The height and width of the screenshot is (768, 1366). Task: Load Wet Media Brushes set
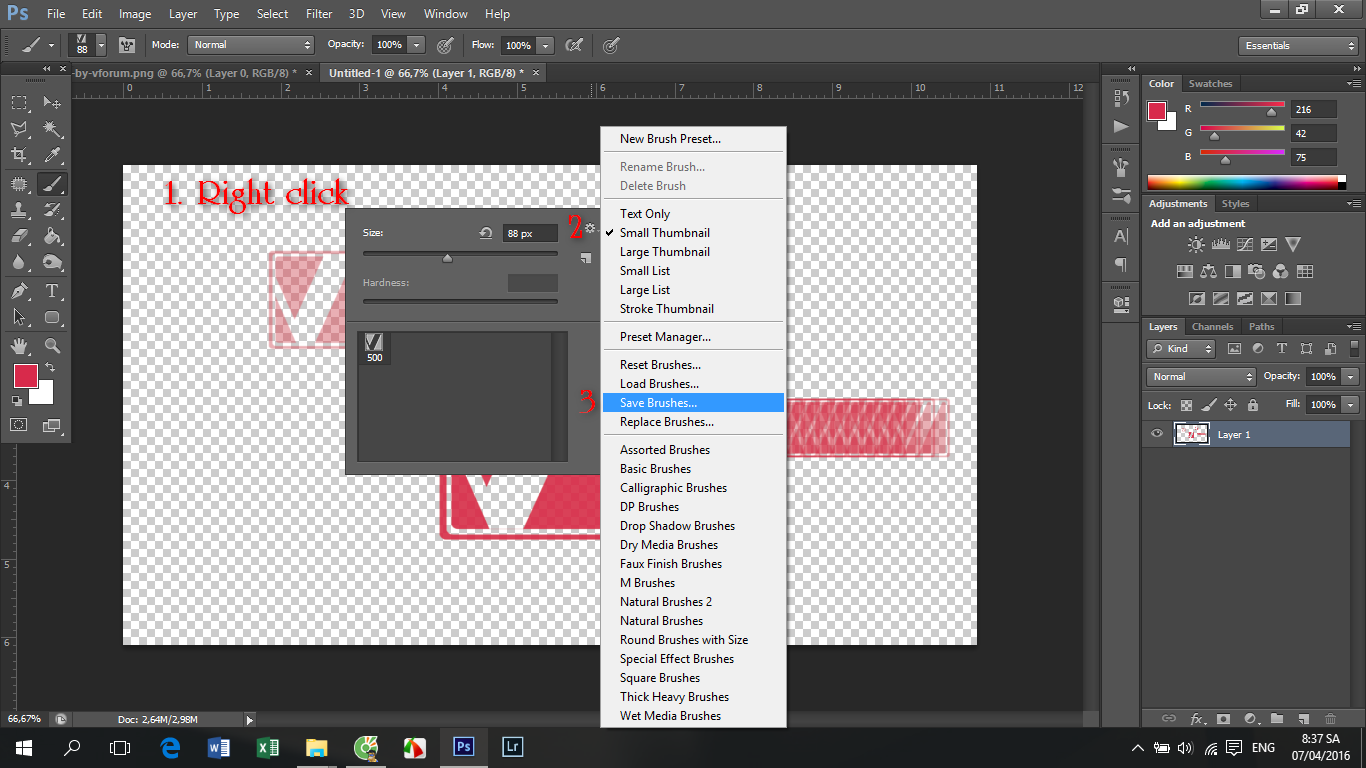click(x=693, y=715)
